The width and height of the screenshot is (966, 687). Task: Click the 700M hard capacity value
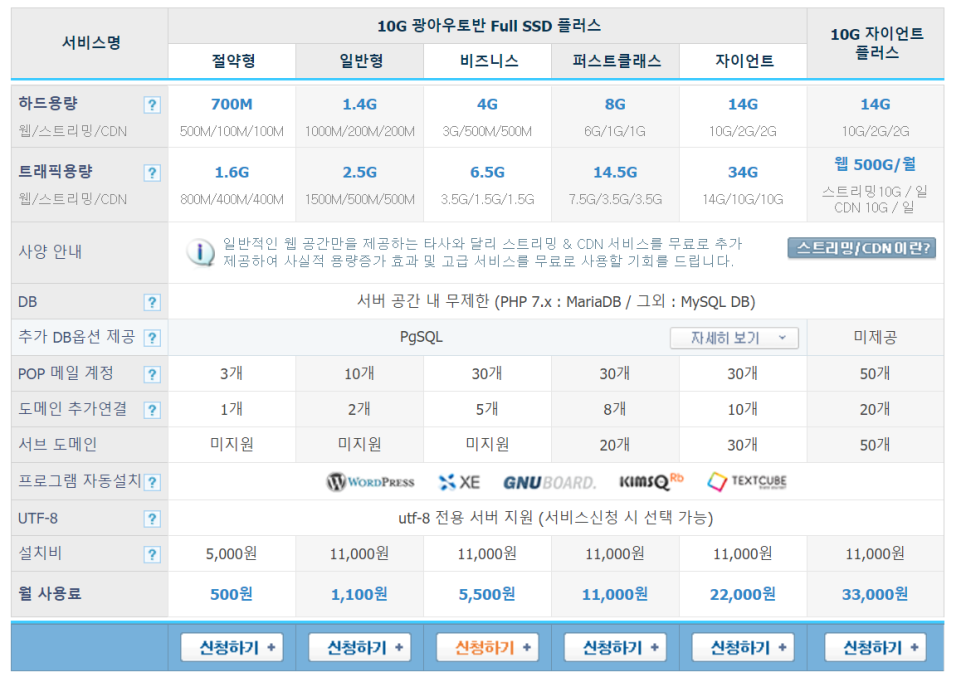pos(232,105)
